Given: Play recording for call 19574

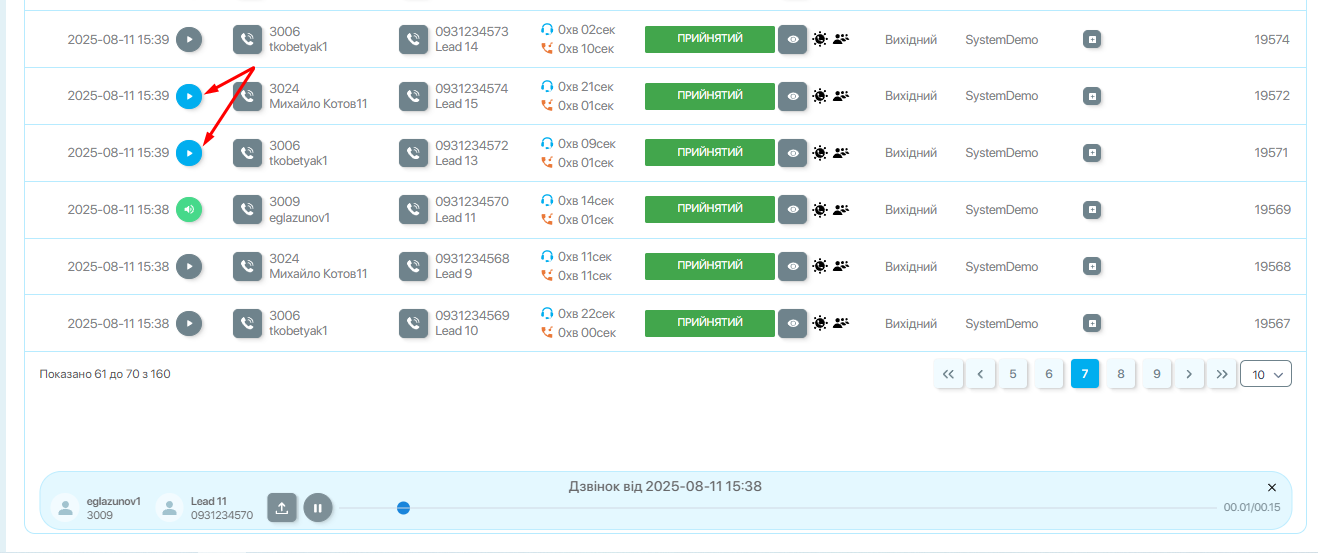Looking at the screenshot, I should 189,40.
